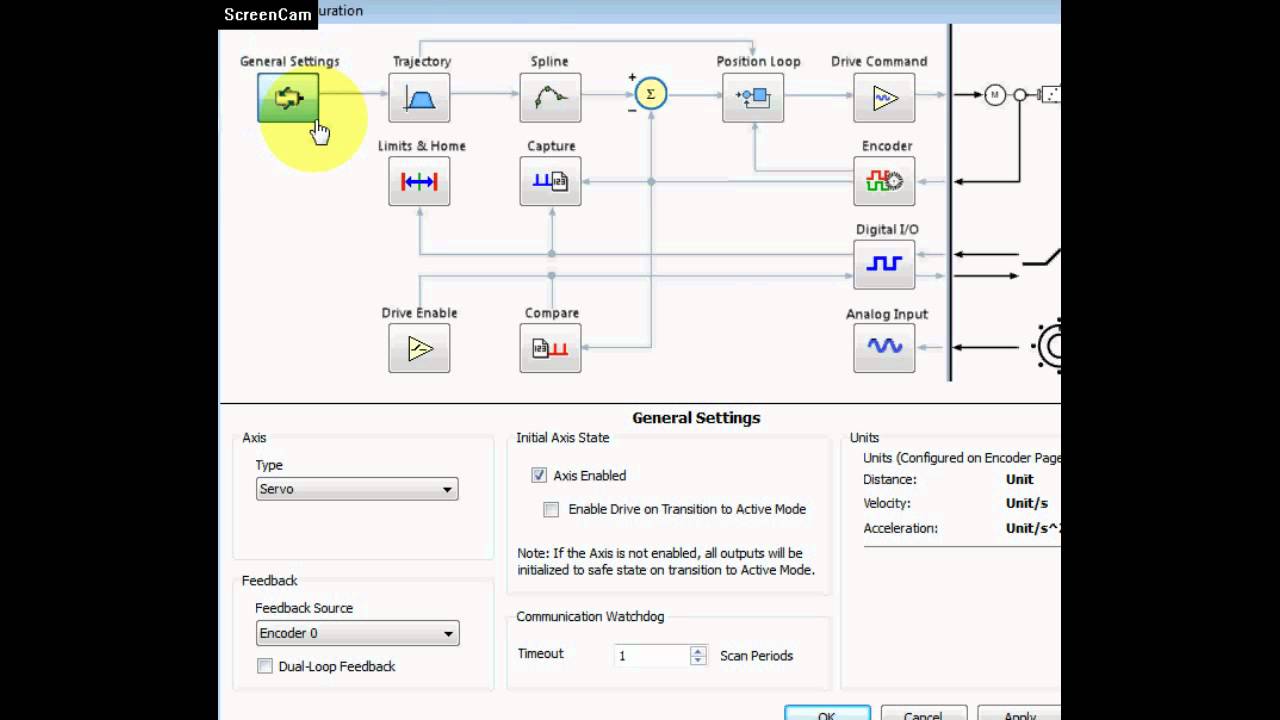Click the Apply button
Image resolution: width=1280 pixels, height=720 pixels.
pyautogui.click(x=1019, y=716)
